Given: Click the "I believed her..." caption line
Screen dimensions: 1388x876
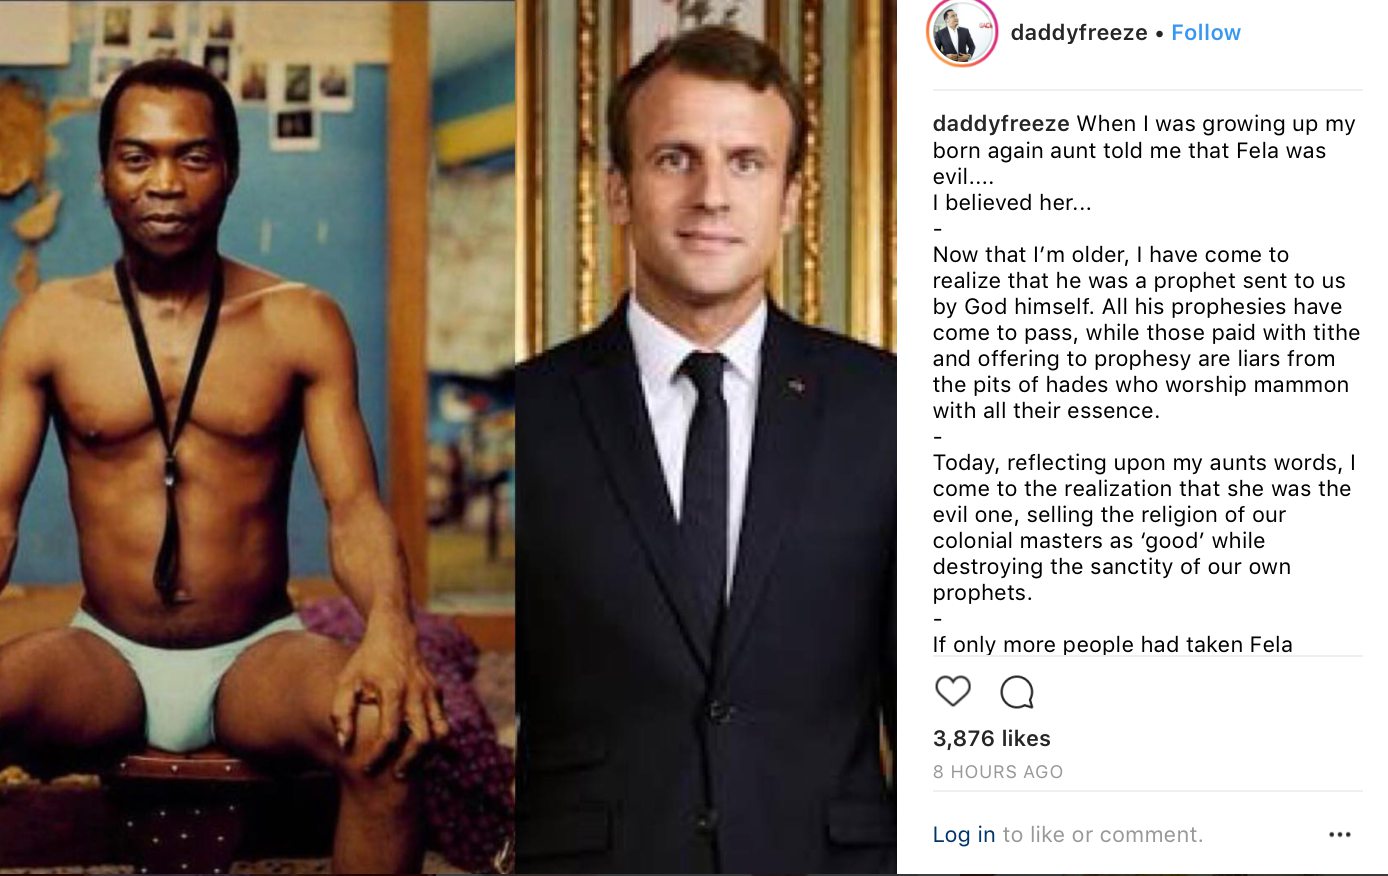Looking at the screenshot, I should click(x=1012, y=202).
